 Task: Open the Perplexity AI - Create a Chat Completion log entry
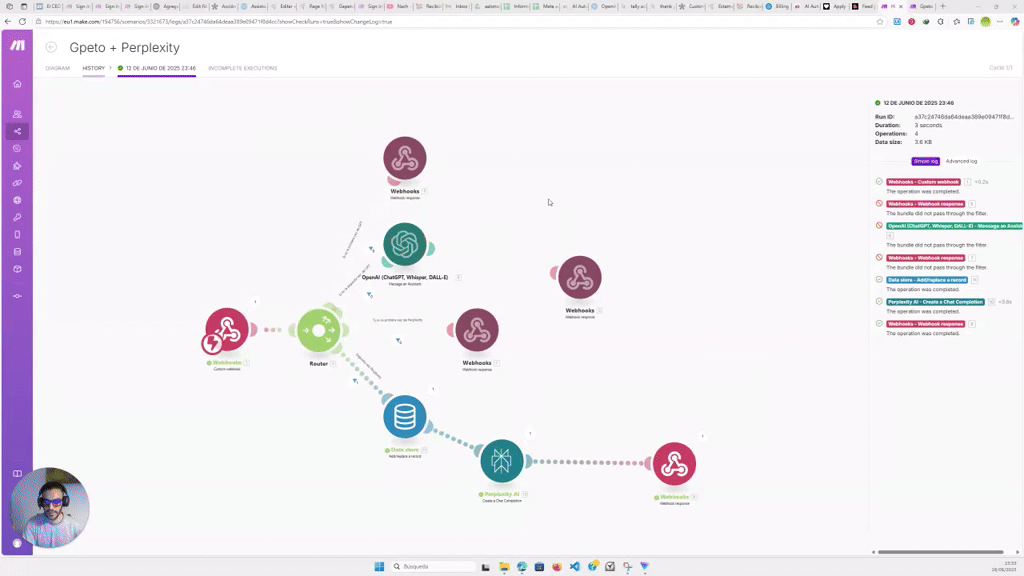pos(935,302)
